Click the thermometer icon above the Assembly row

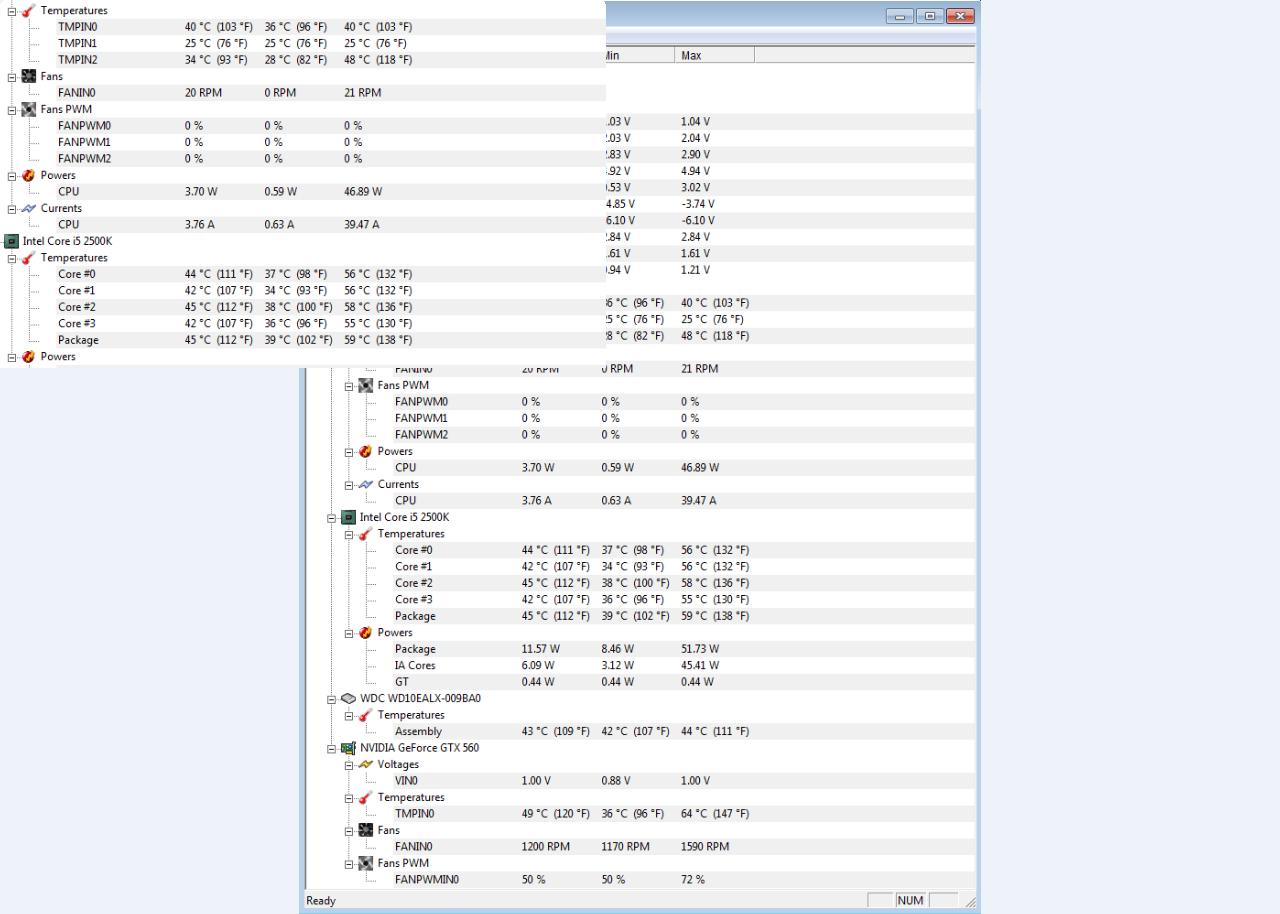tap(365, 715)
